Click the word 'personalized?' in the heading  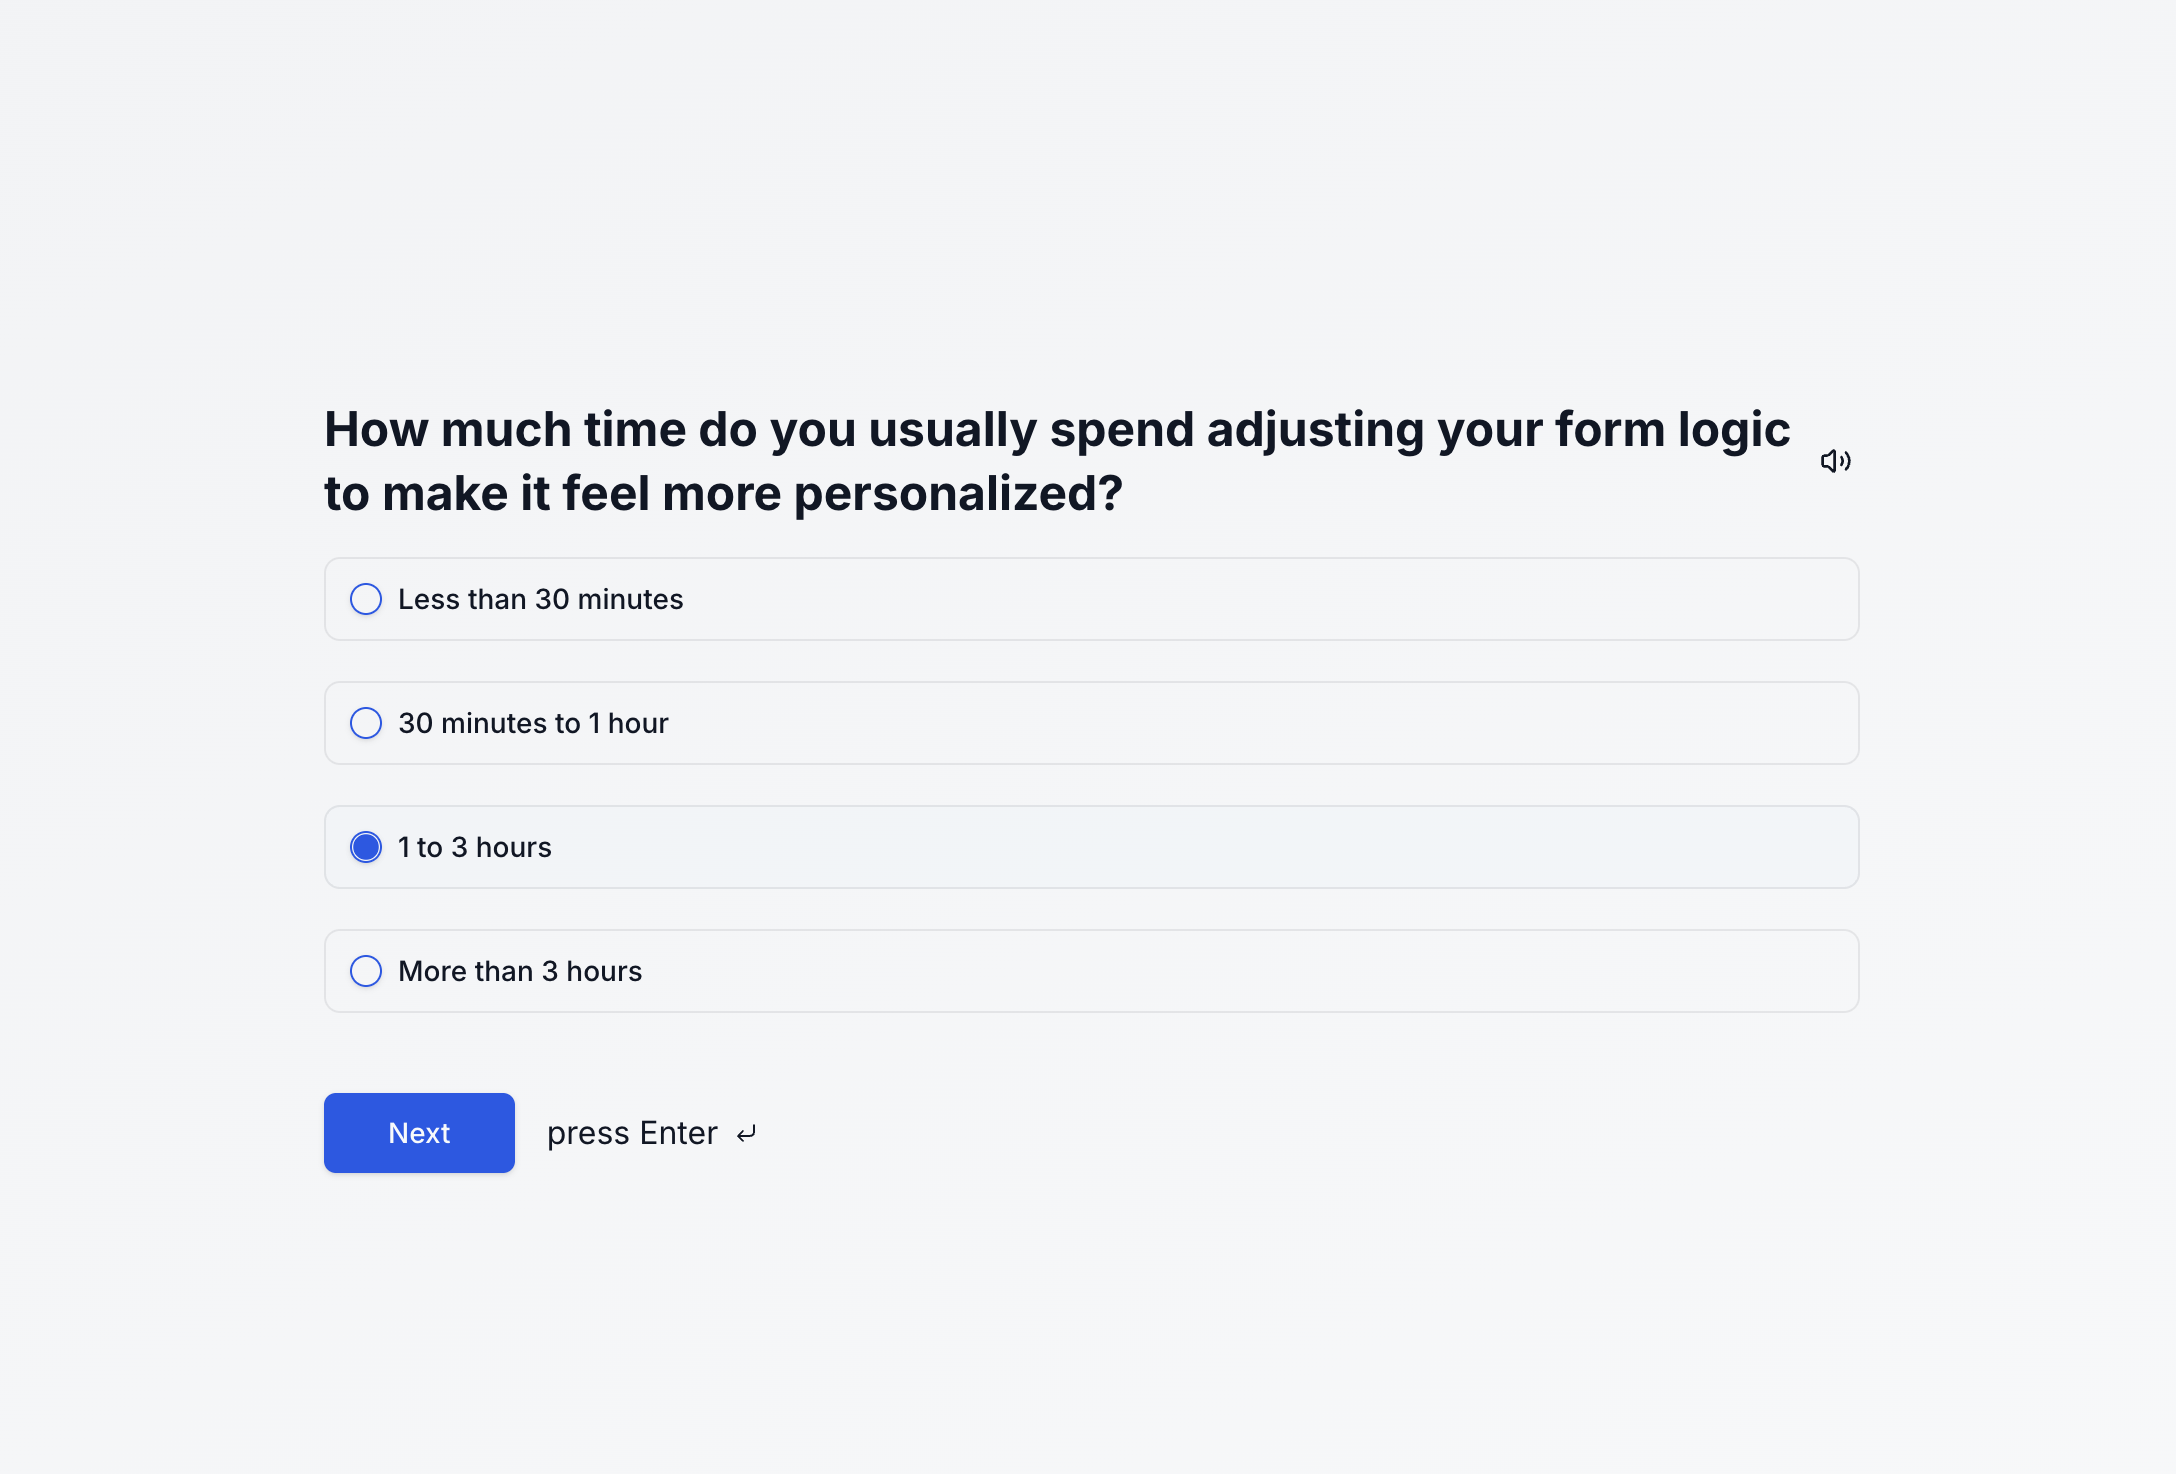(x=958, y=494)
